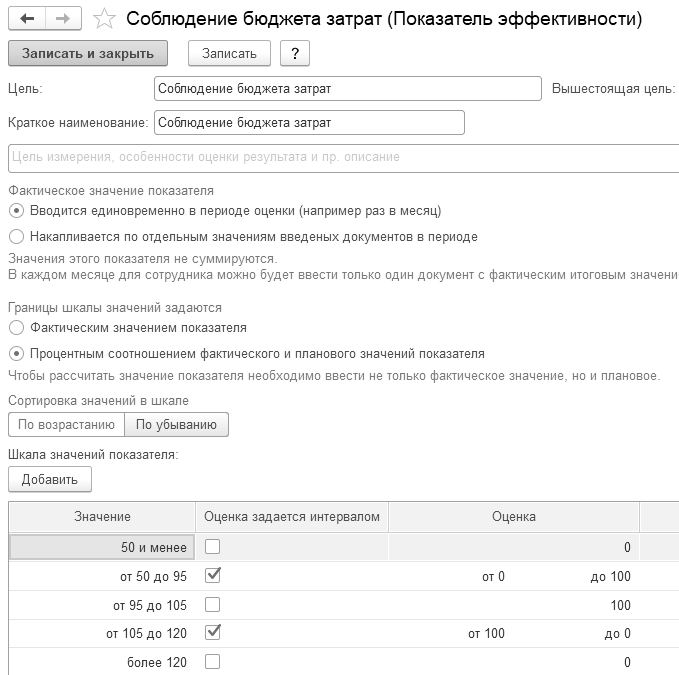Click the Записать button
This screenshot has width=679, height=675.
(229, 53)
